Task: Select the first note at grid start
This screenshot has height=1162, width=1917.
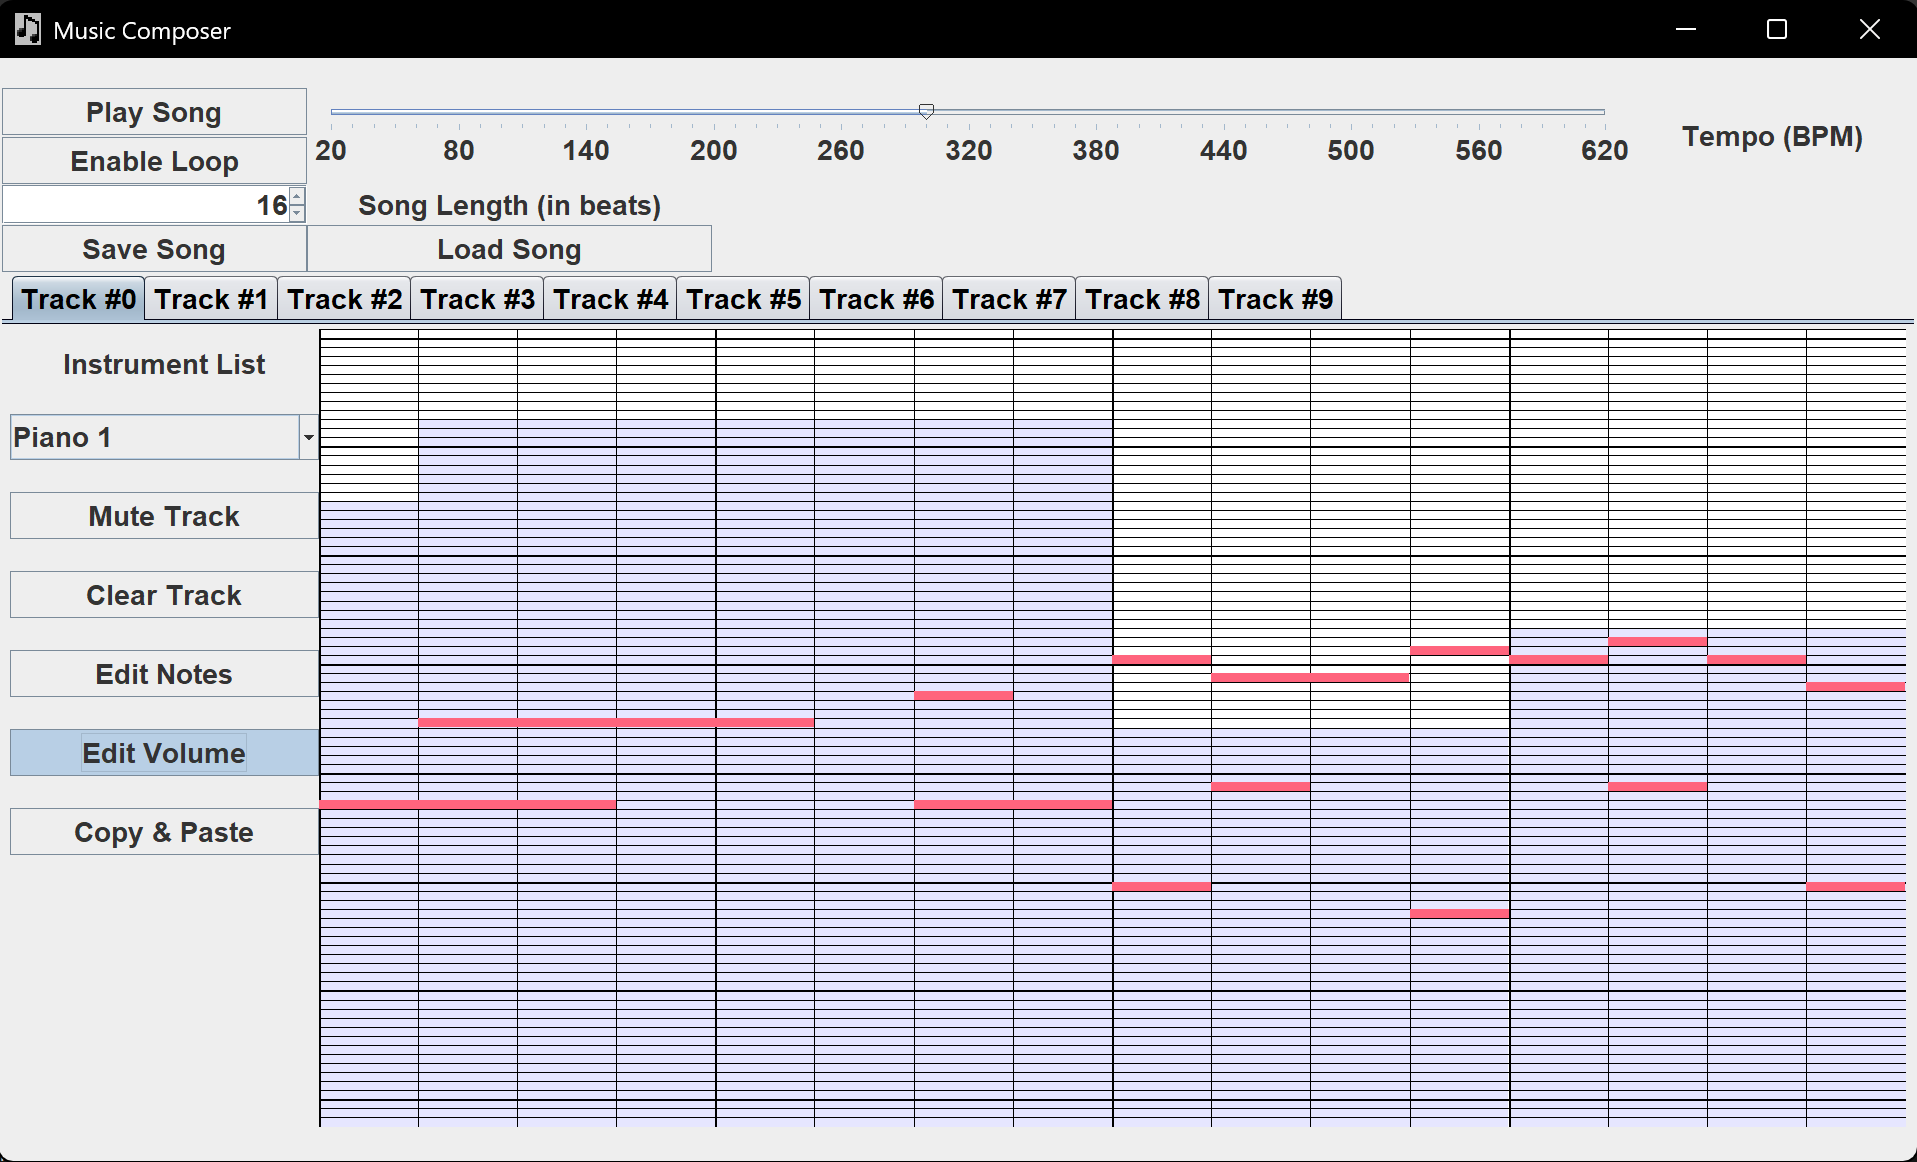Action: (x=468, y=804)
